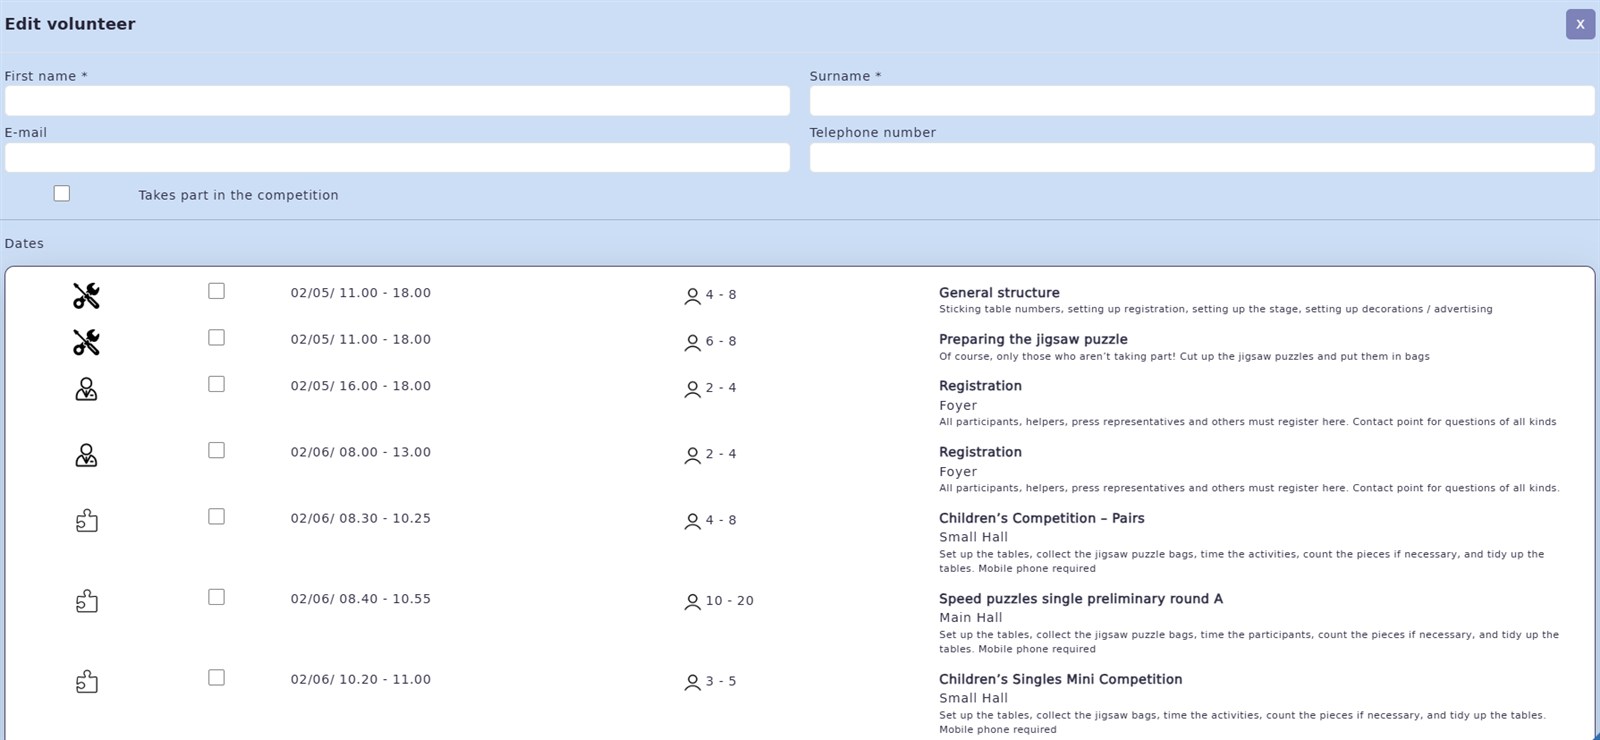The image size is (1600, 740).
Task: Click the registration person icon for 02/06 08.00
Action: click(86, 456)
